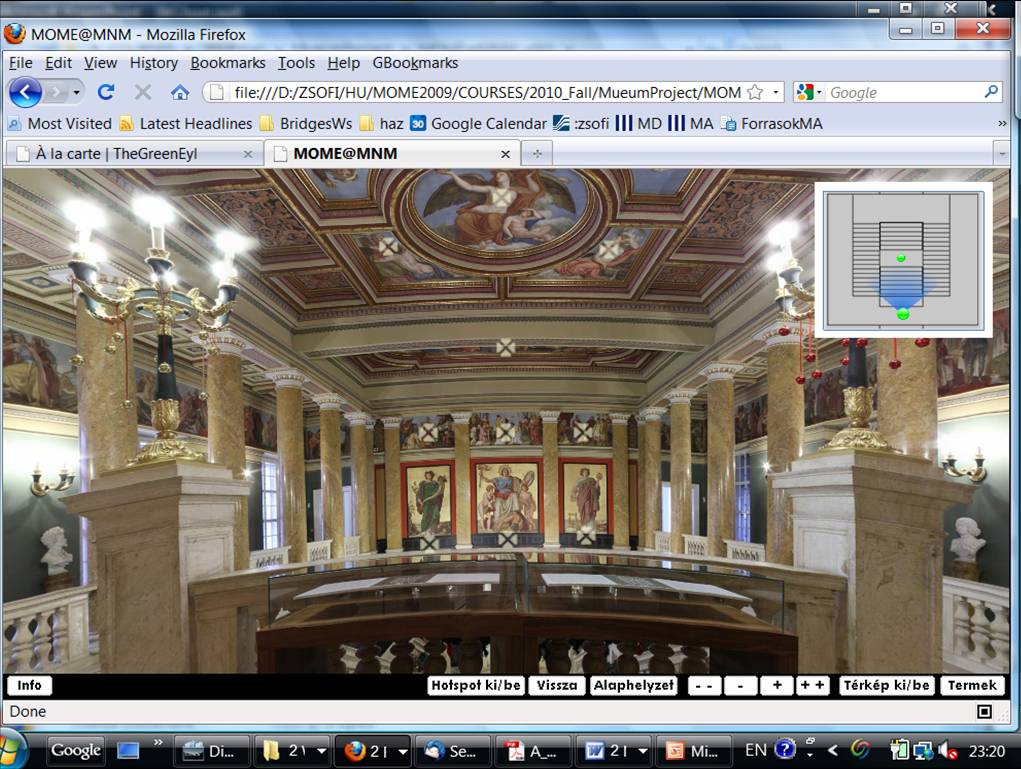Image resolution: width=1021 pixels, height=769 pixels.
Task: Expand the address bar URL dropdown
Action: pyautogui.click(x=775, y=92)
